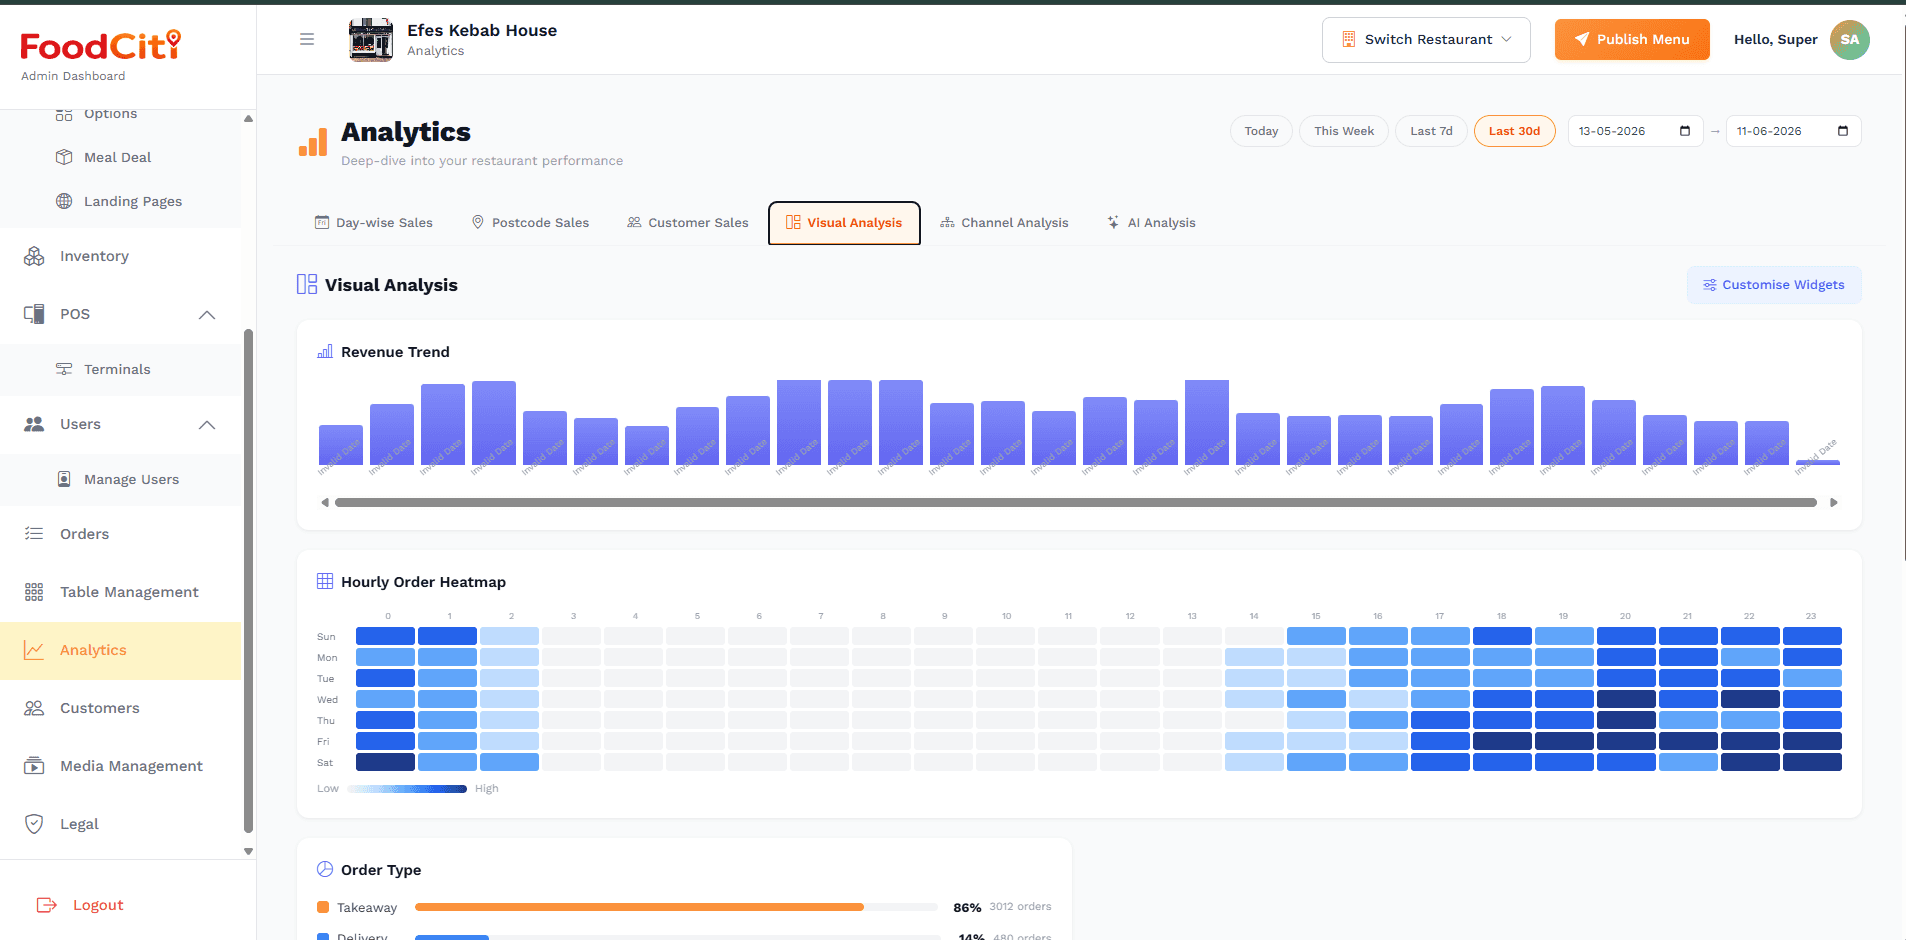This screenshot has width=1906, height=940.
Task: Click the hamburger menu icon
Action: [x=307, y=39]
